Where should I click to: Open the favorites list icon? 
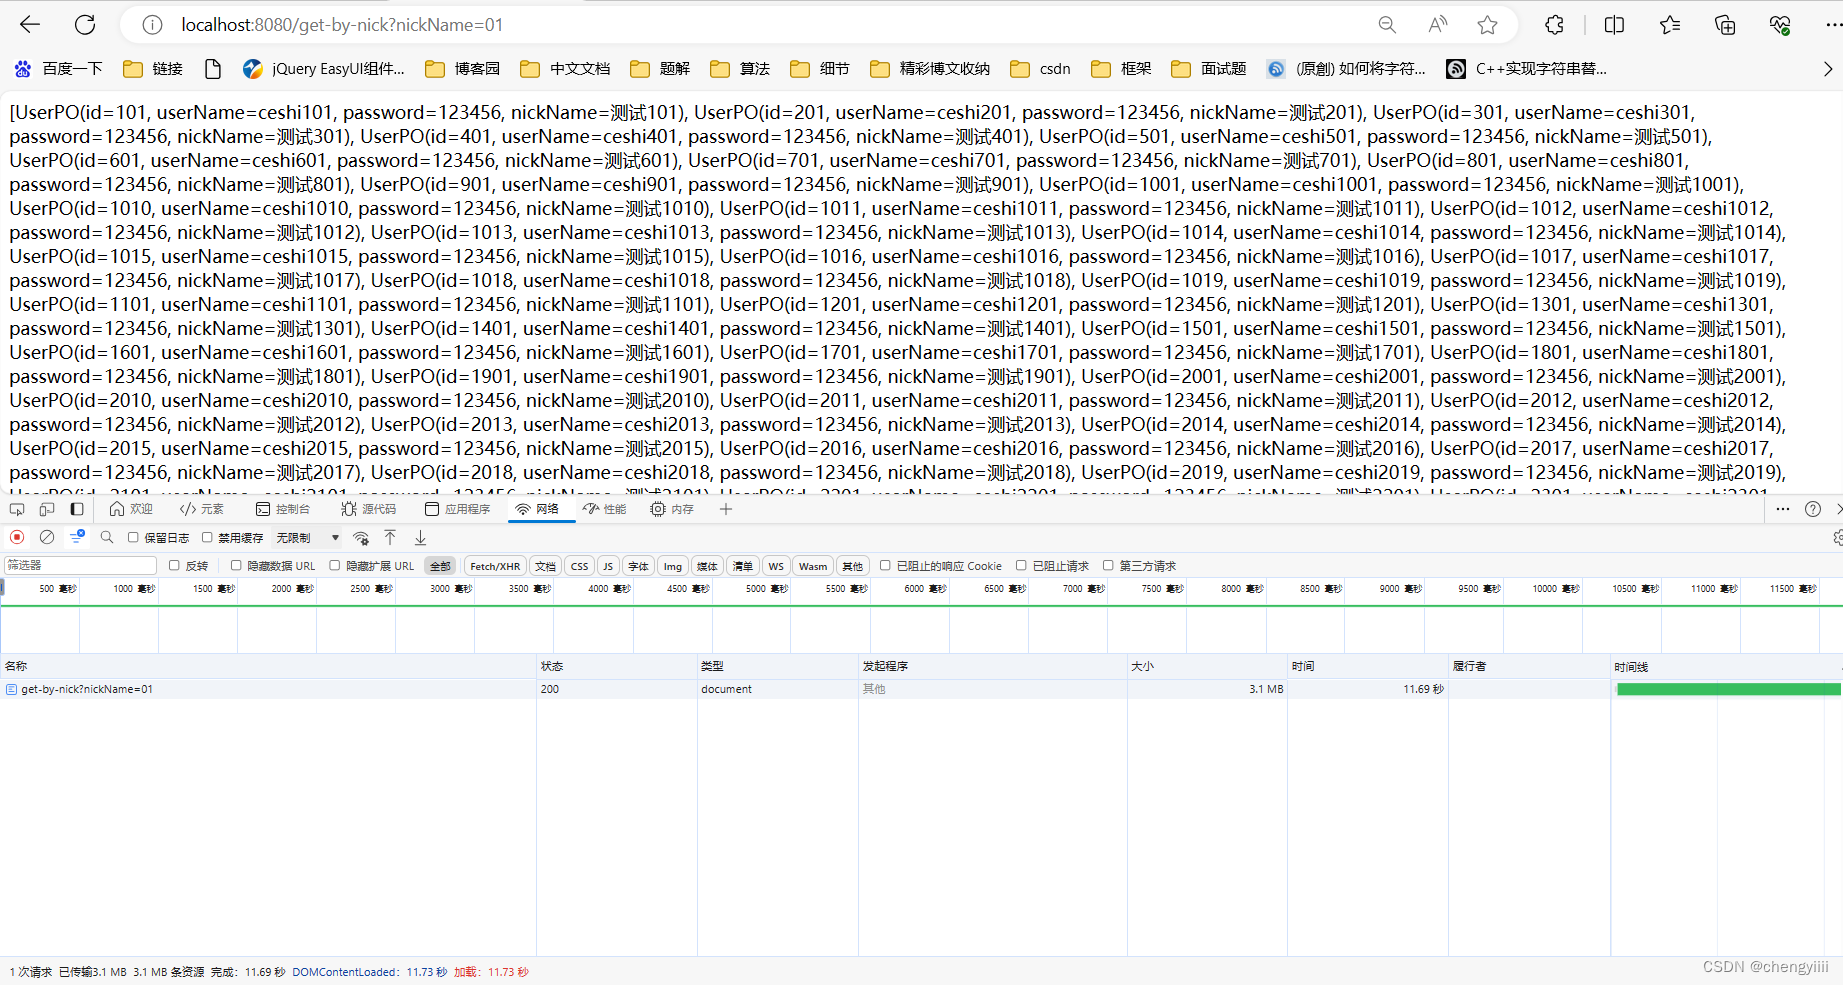1670,25
